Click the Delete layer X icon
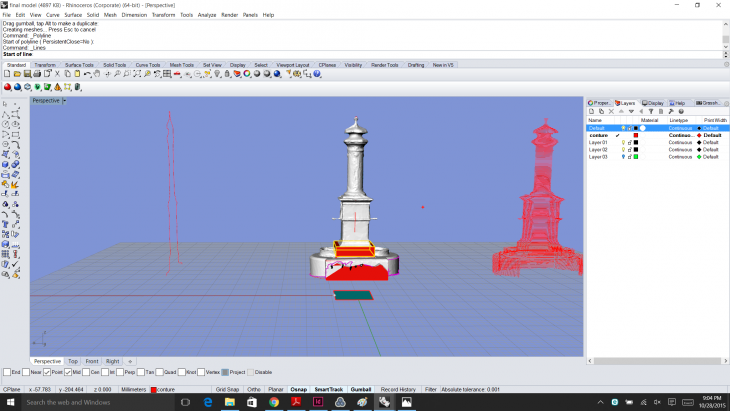This screenshot has width=730, height=411. pyautogui.click(x=611, y=111)
